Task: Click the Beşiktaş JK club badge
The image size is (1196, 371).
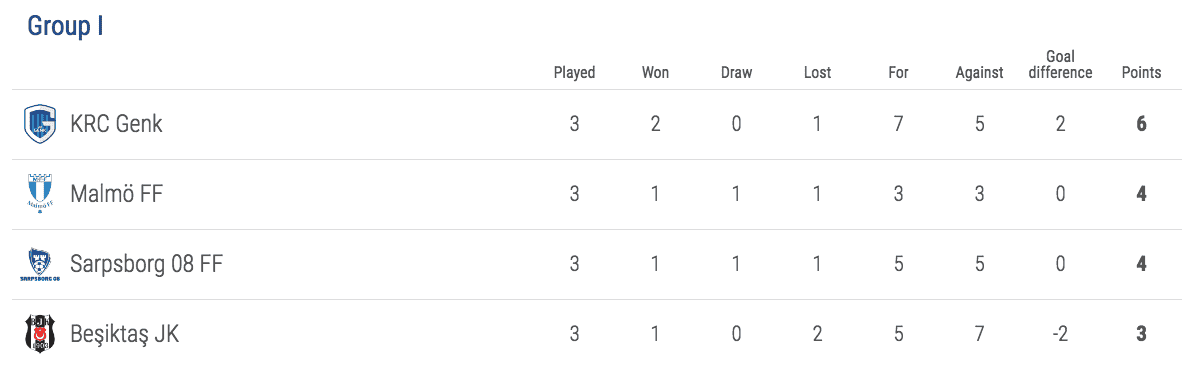Action: 40,334
